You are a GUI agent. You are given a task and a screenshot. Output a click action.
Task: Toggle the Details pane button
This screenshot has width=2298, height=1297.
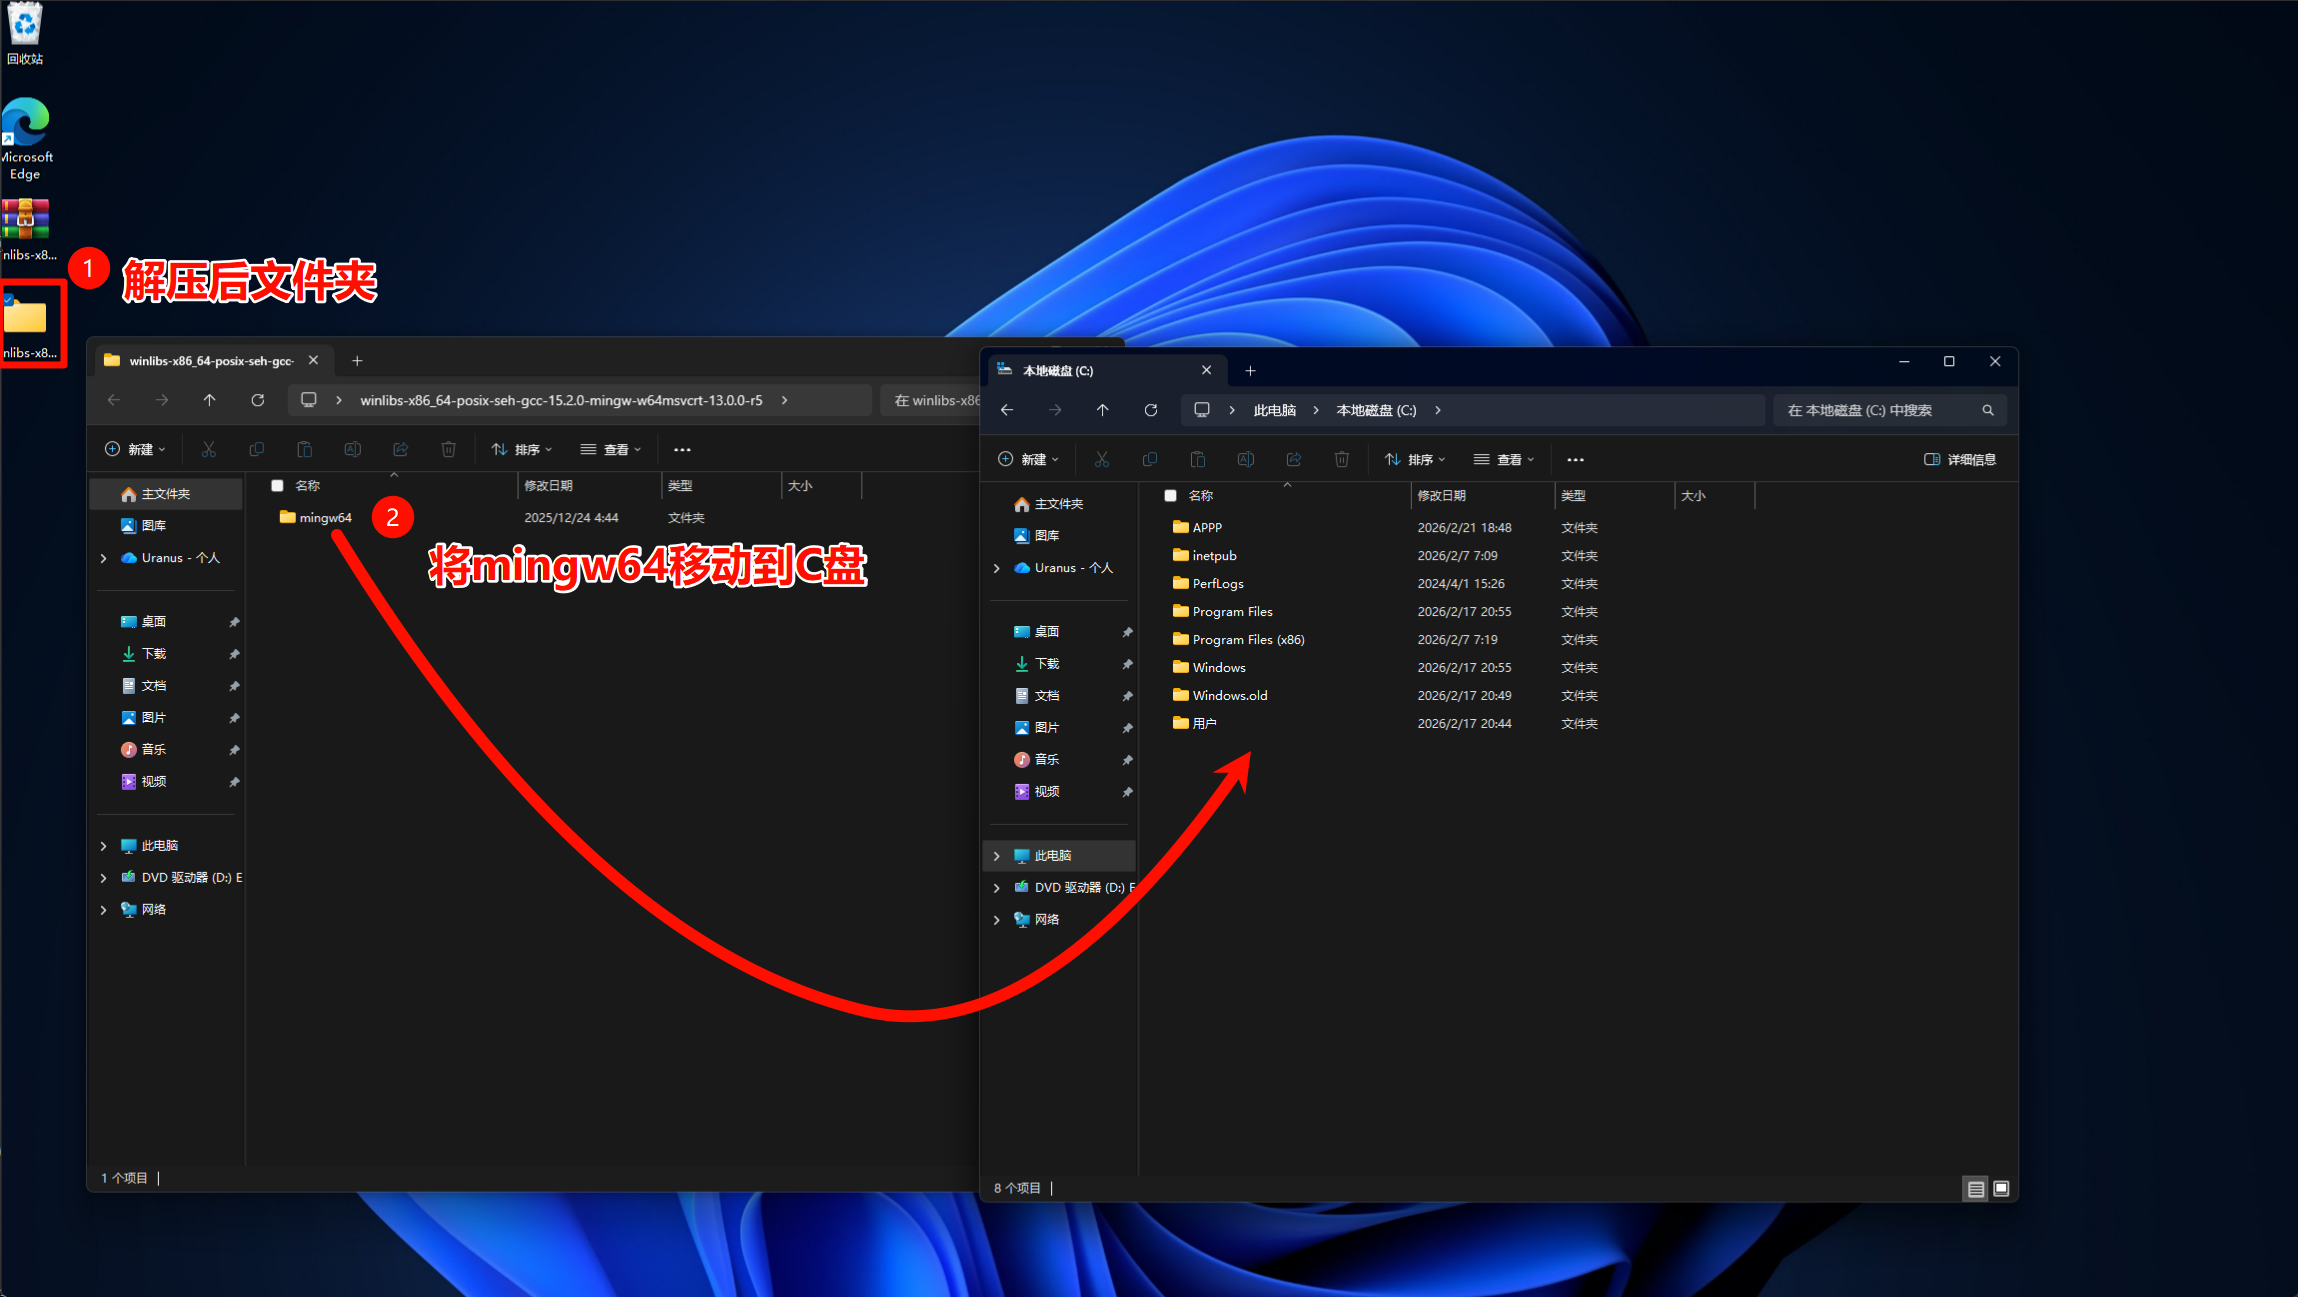1959,459
